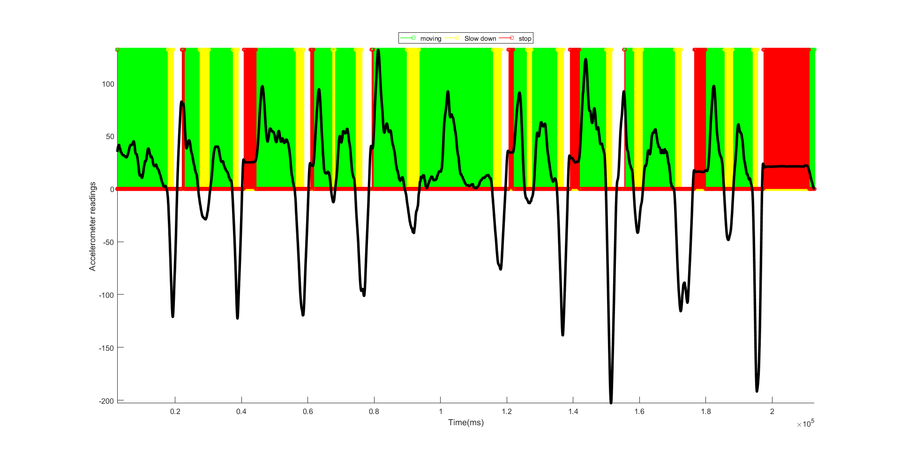Click the green moving line marker in legend
The height and width of the screenshot is (451, 900).
point(409,38)
